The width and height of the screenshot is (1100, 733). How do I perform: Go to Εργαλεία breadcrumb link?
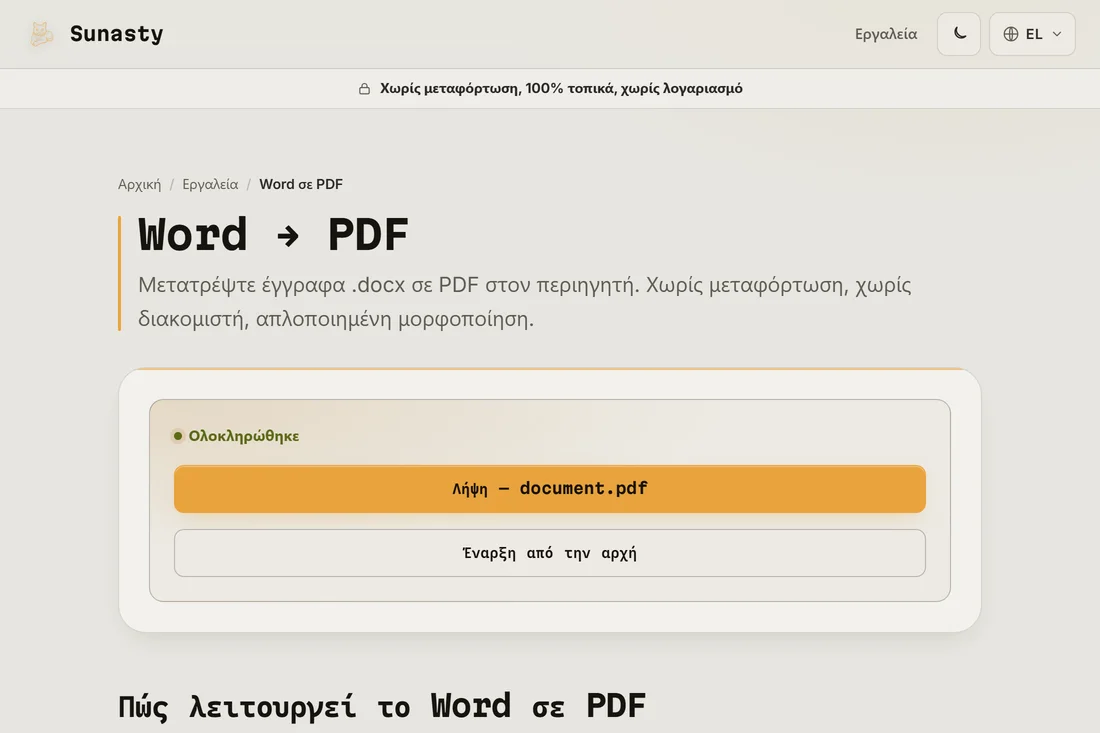pos(210,184)
